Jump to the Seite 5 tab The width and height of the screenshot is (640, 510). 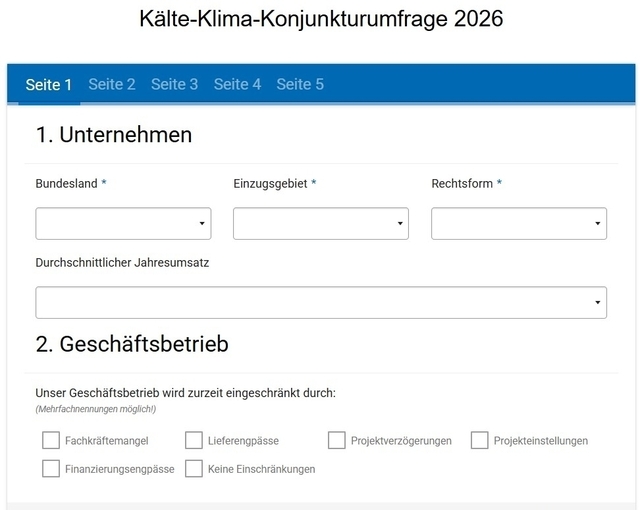(300, 85)
